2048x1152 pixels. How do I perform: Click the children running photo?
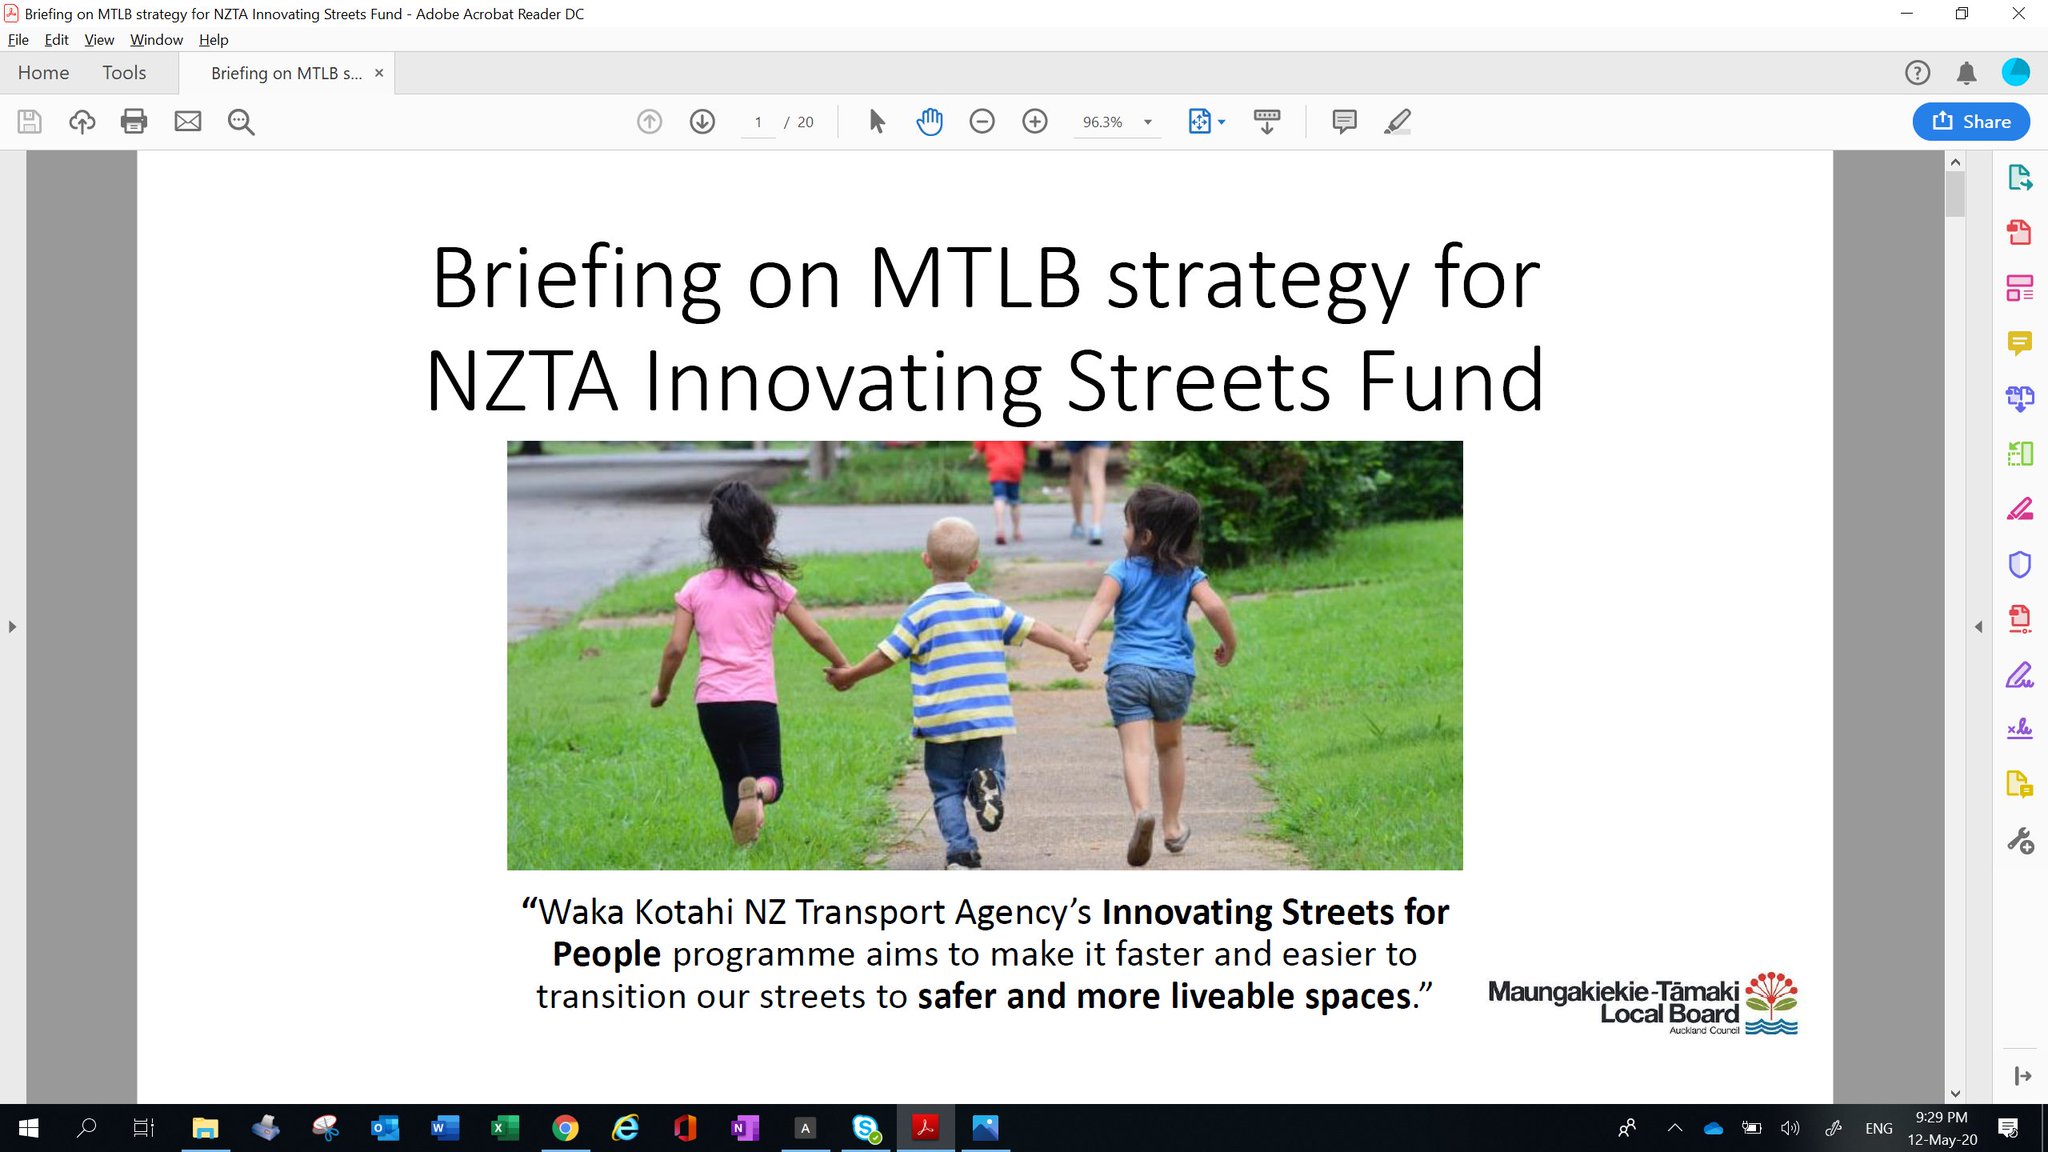tap(984, 655)
